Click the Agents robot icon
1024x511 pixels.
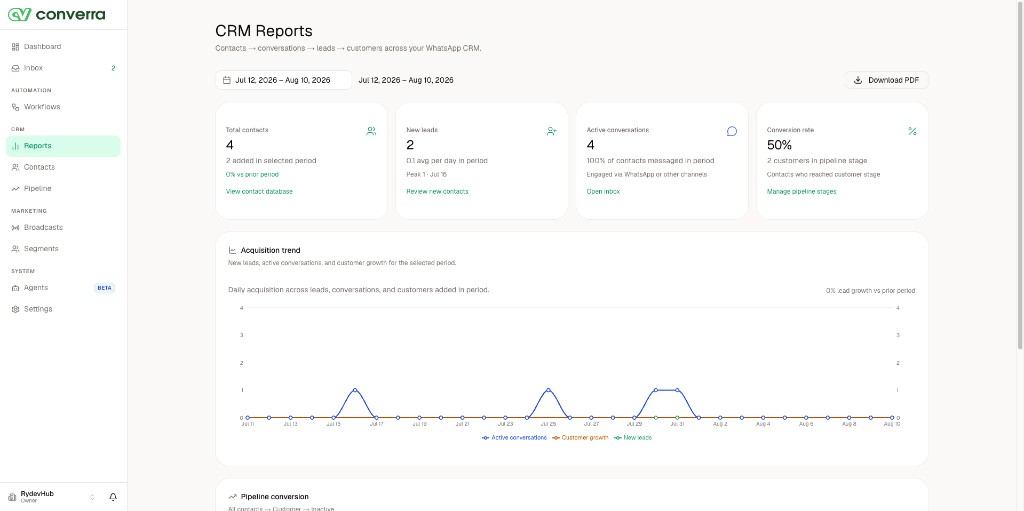click(16, 288)
